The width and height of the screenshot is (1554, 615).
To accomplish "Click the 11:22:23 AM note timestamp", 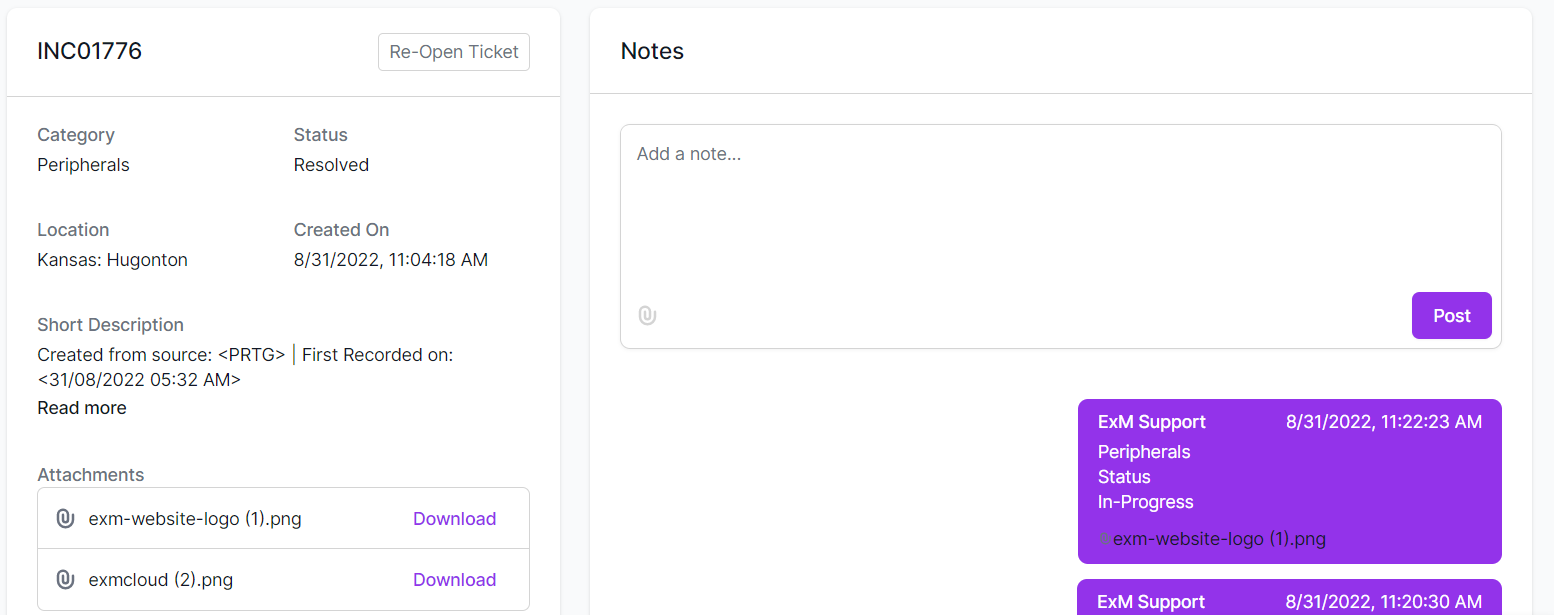I will (1384, 422).
